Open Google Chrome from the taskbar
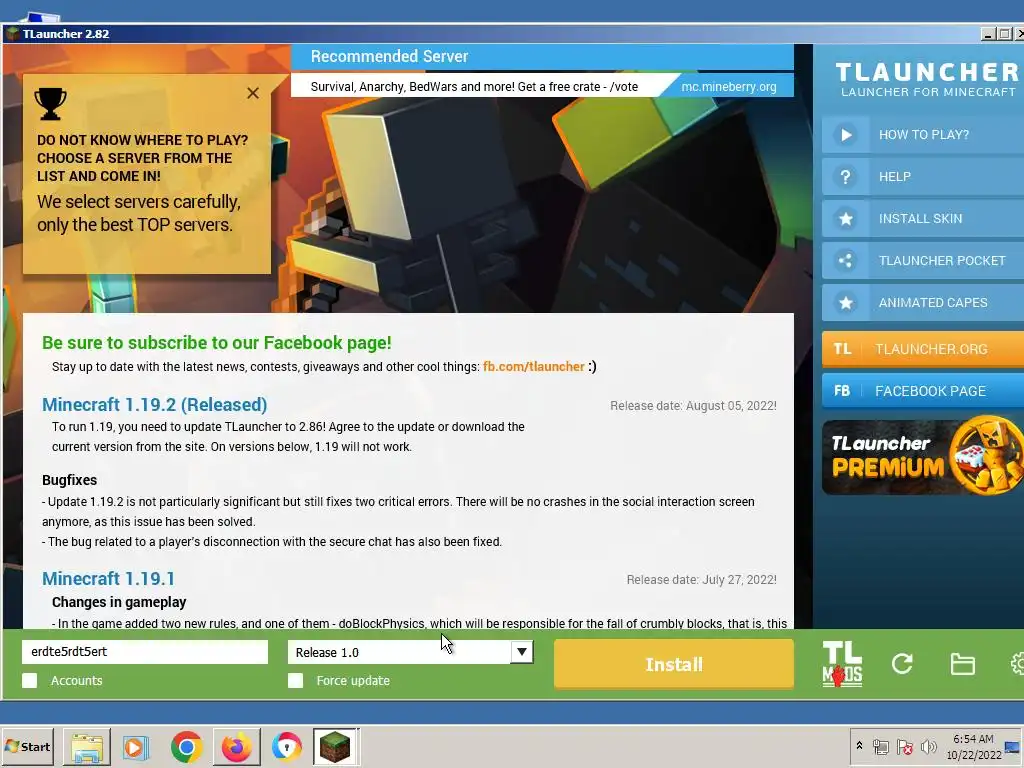1024x768 pixels. click(x=186, y=746)
